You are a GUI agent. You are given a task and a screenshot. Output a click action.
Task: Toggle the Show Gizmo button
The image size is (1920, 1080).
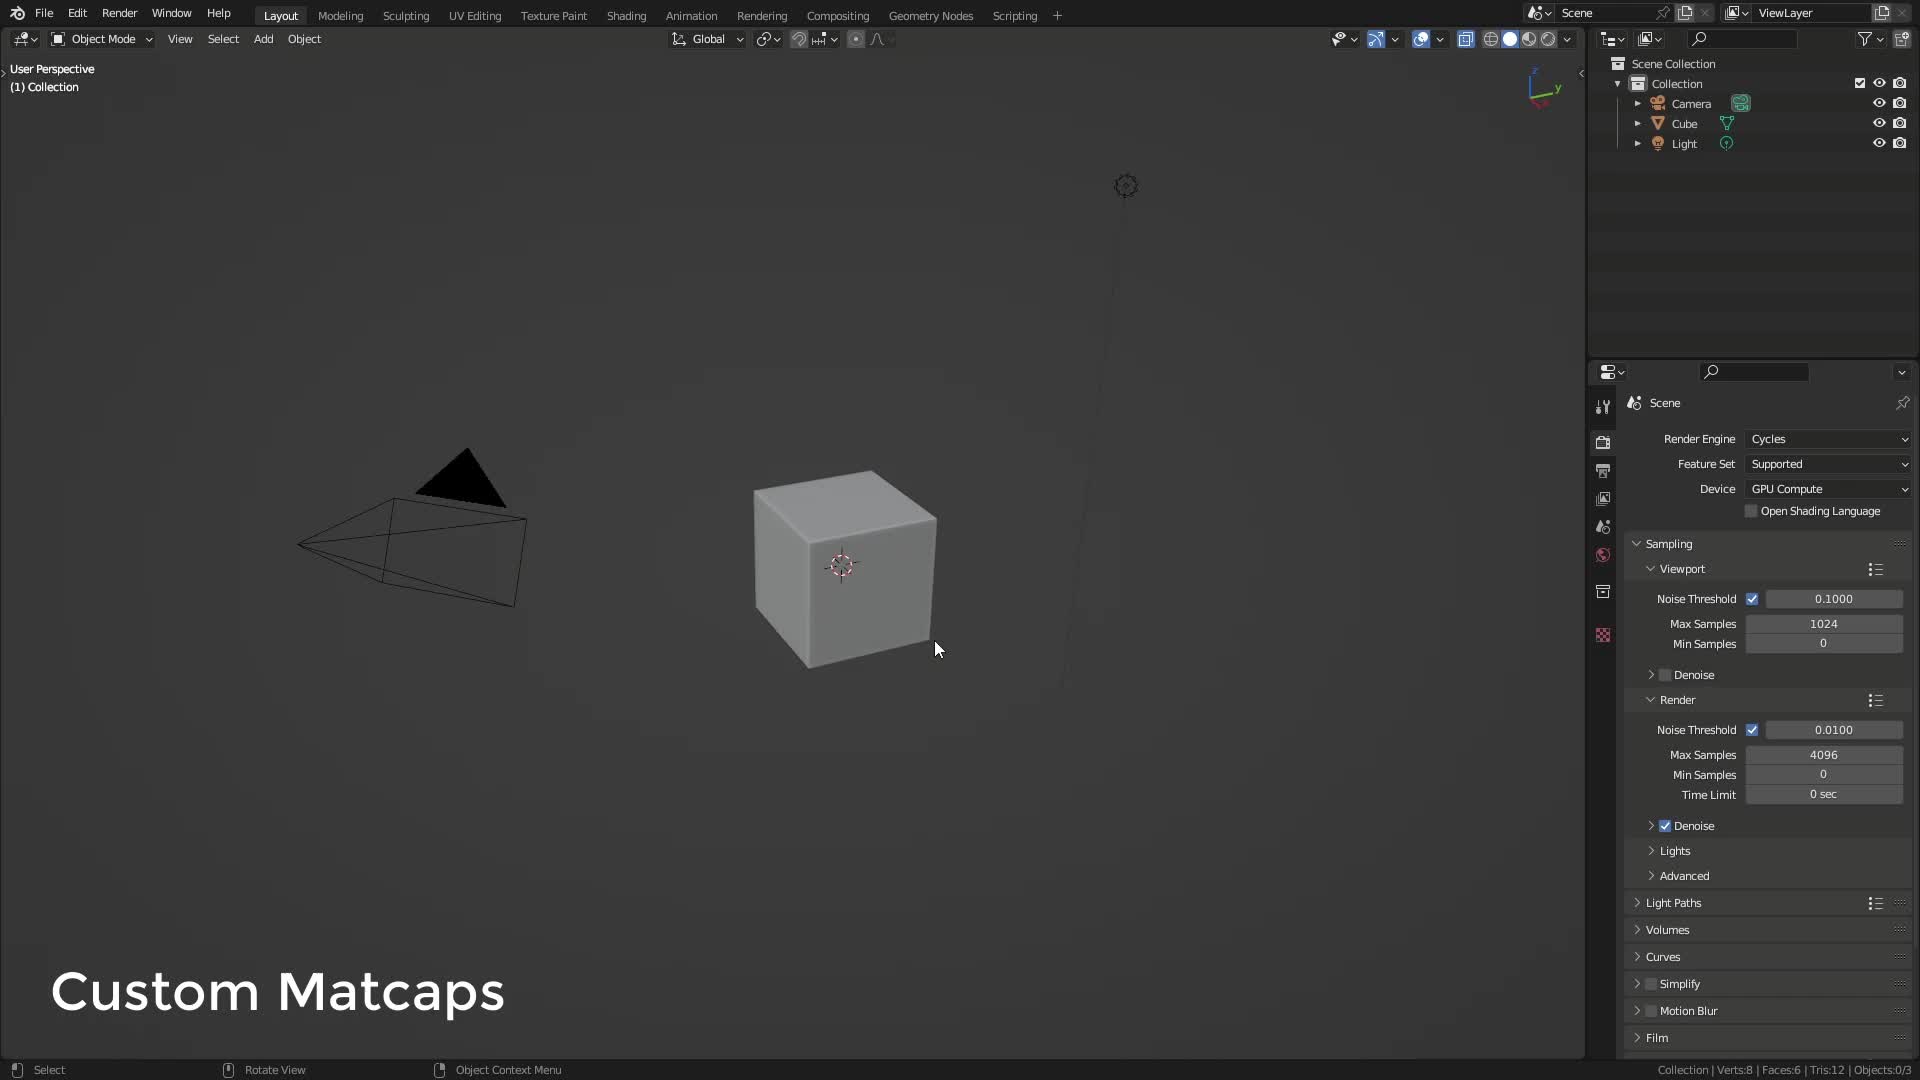(x=1376, y=39)
